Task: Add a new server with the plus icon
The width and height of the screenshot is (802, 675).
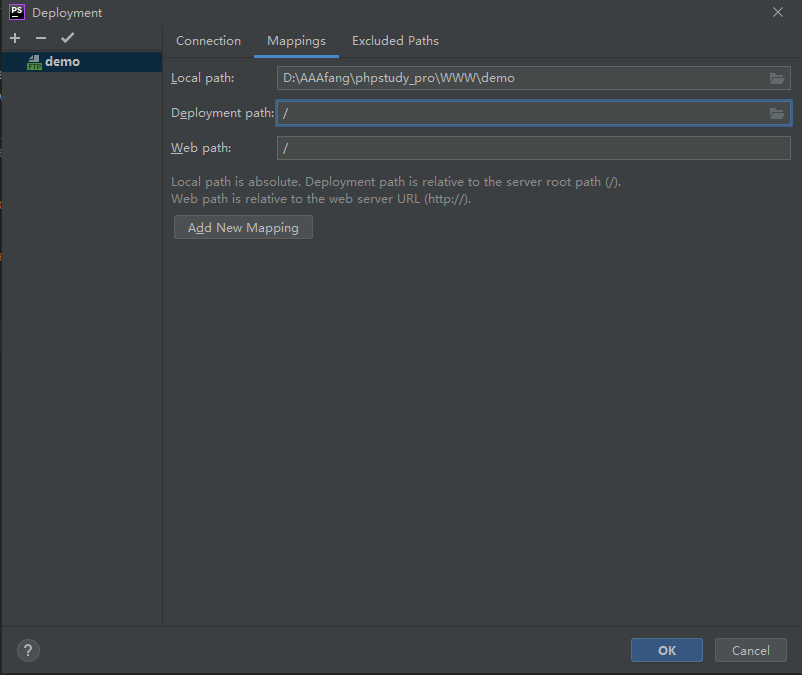Action: pos(14,37)
